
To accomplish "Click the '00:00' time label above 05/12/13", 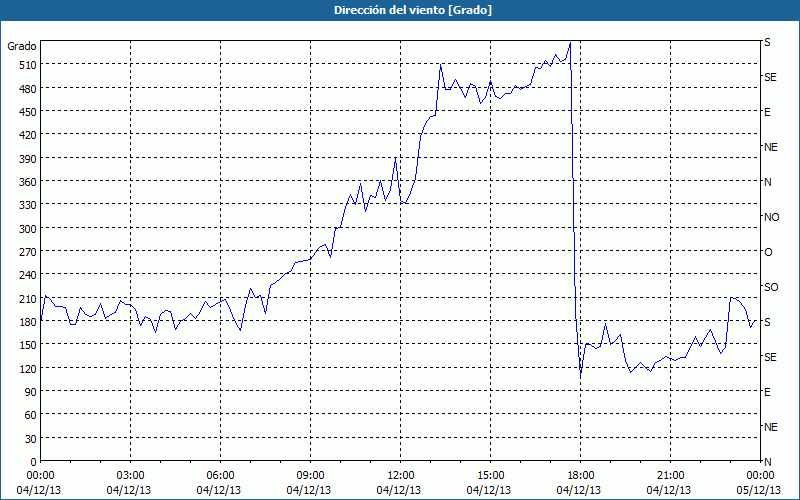I will coord(760,476).
